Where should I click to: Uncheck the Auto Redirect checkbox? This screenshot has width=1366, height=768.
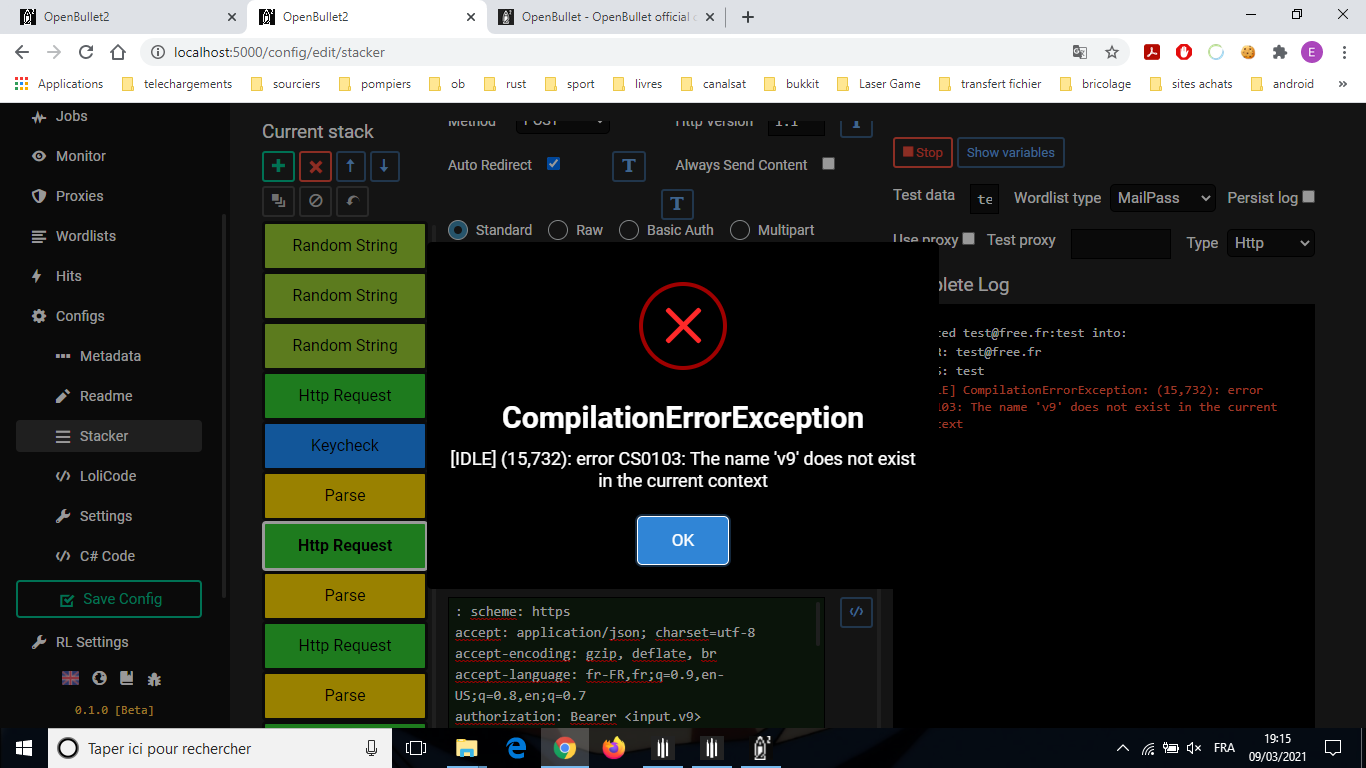pyautogui.click(x=553, y=164)
